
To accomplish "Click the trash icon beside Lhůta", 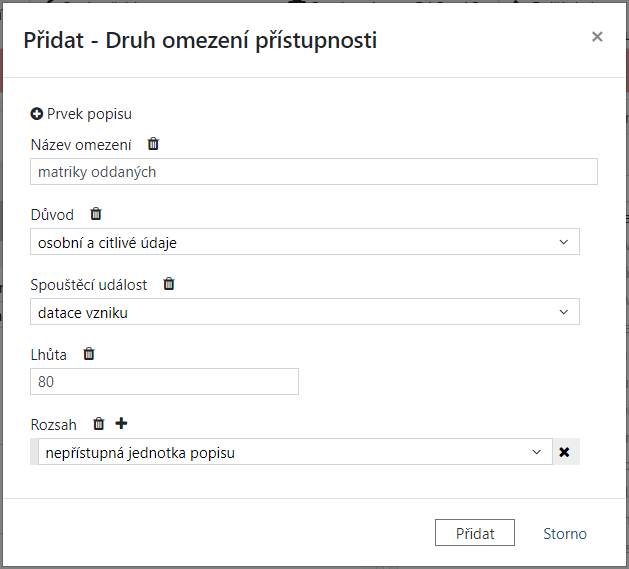I will (x=89, y=354).
